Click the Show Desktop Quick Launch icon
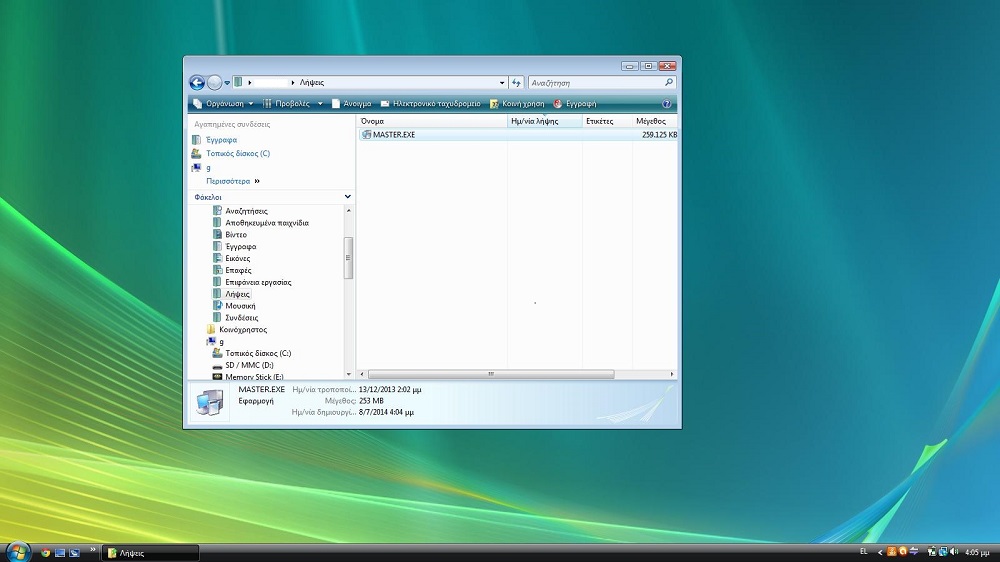The height and width of the screenshot is (562, 1000). (60, 553)
